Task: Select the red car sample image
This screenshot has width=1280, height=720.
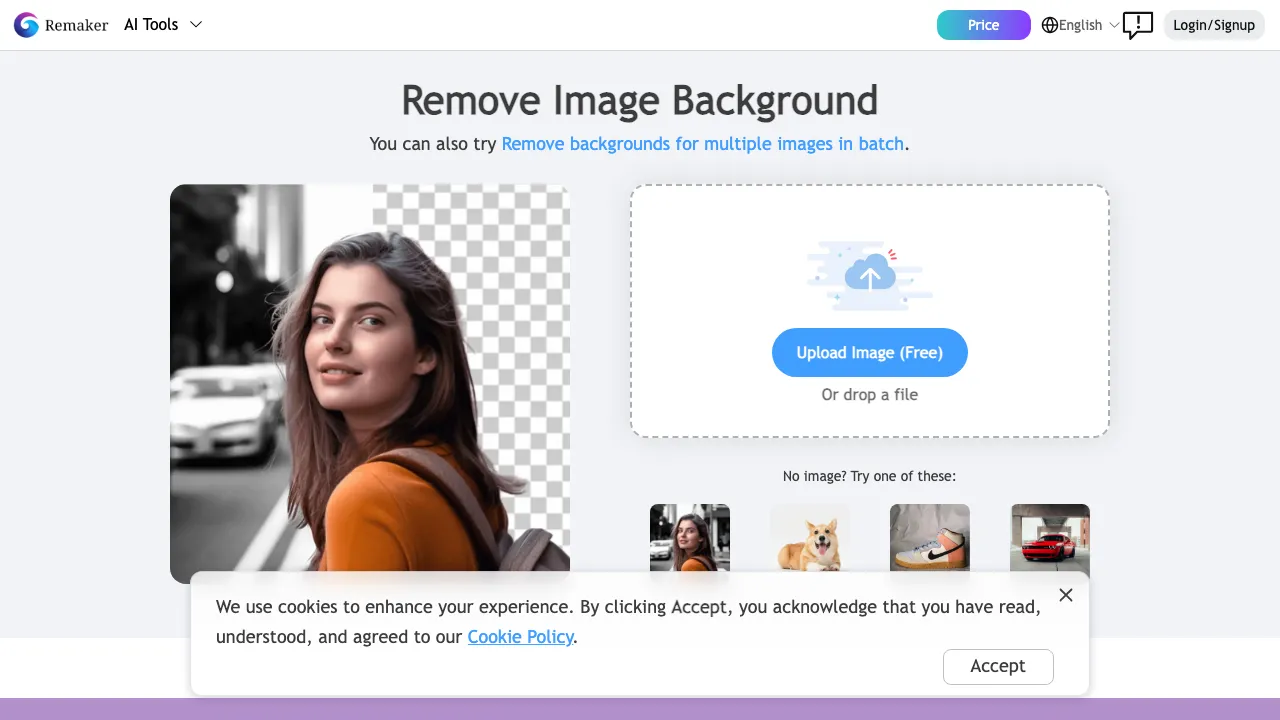Action: (1050, 540)
